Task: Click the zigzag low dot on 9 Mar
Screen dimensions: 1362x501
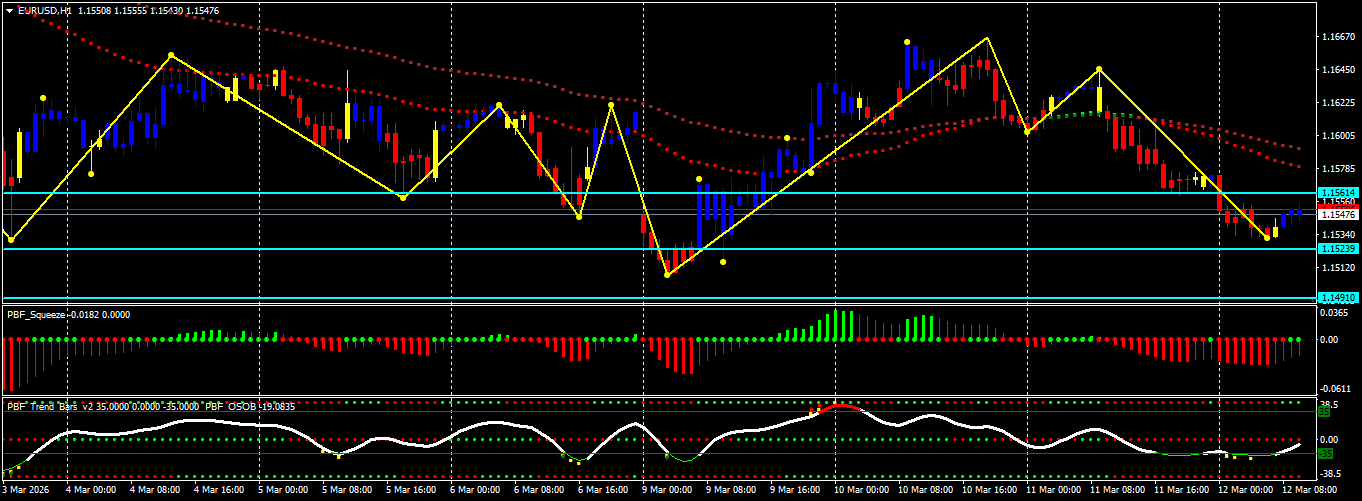Action: (667, 275)
